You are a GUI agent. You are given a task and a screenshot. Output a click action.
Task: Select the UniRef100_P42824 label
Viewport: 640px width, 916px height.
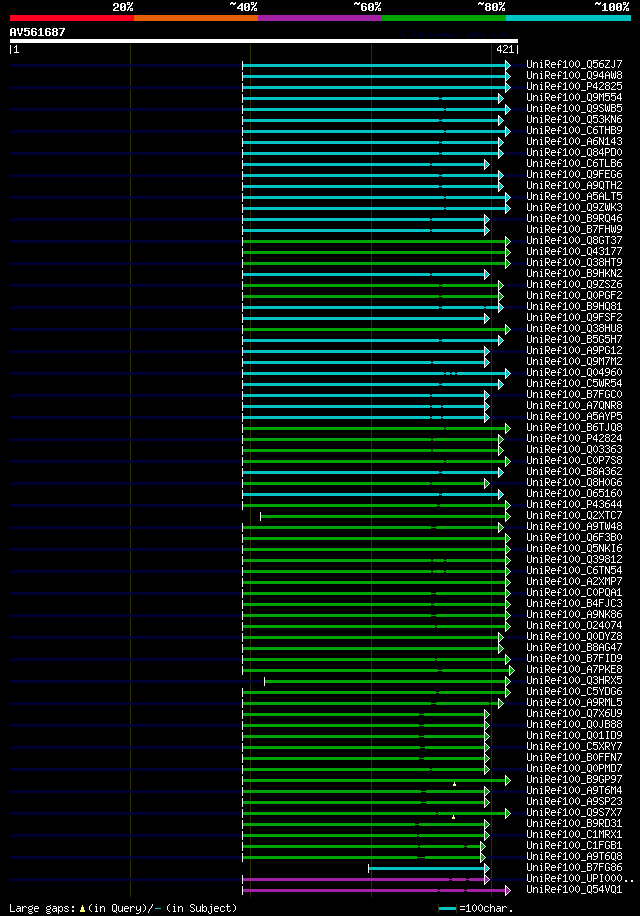tap(574, 439)
